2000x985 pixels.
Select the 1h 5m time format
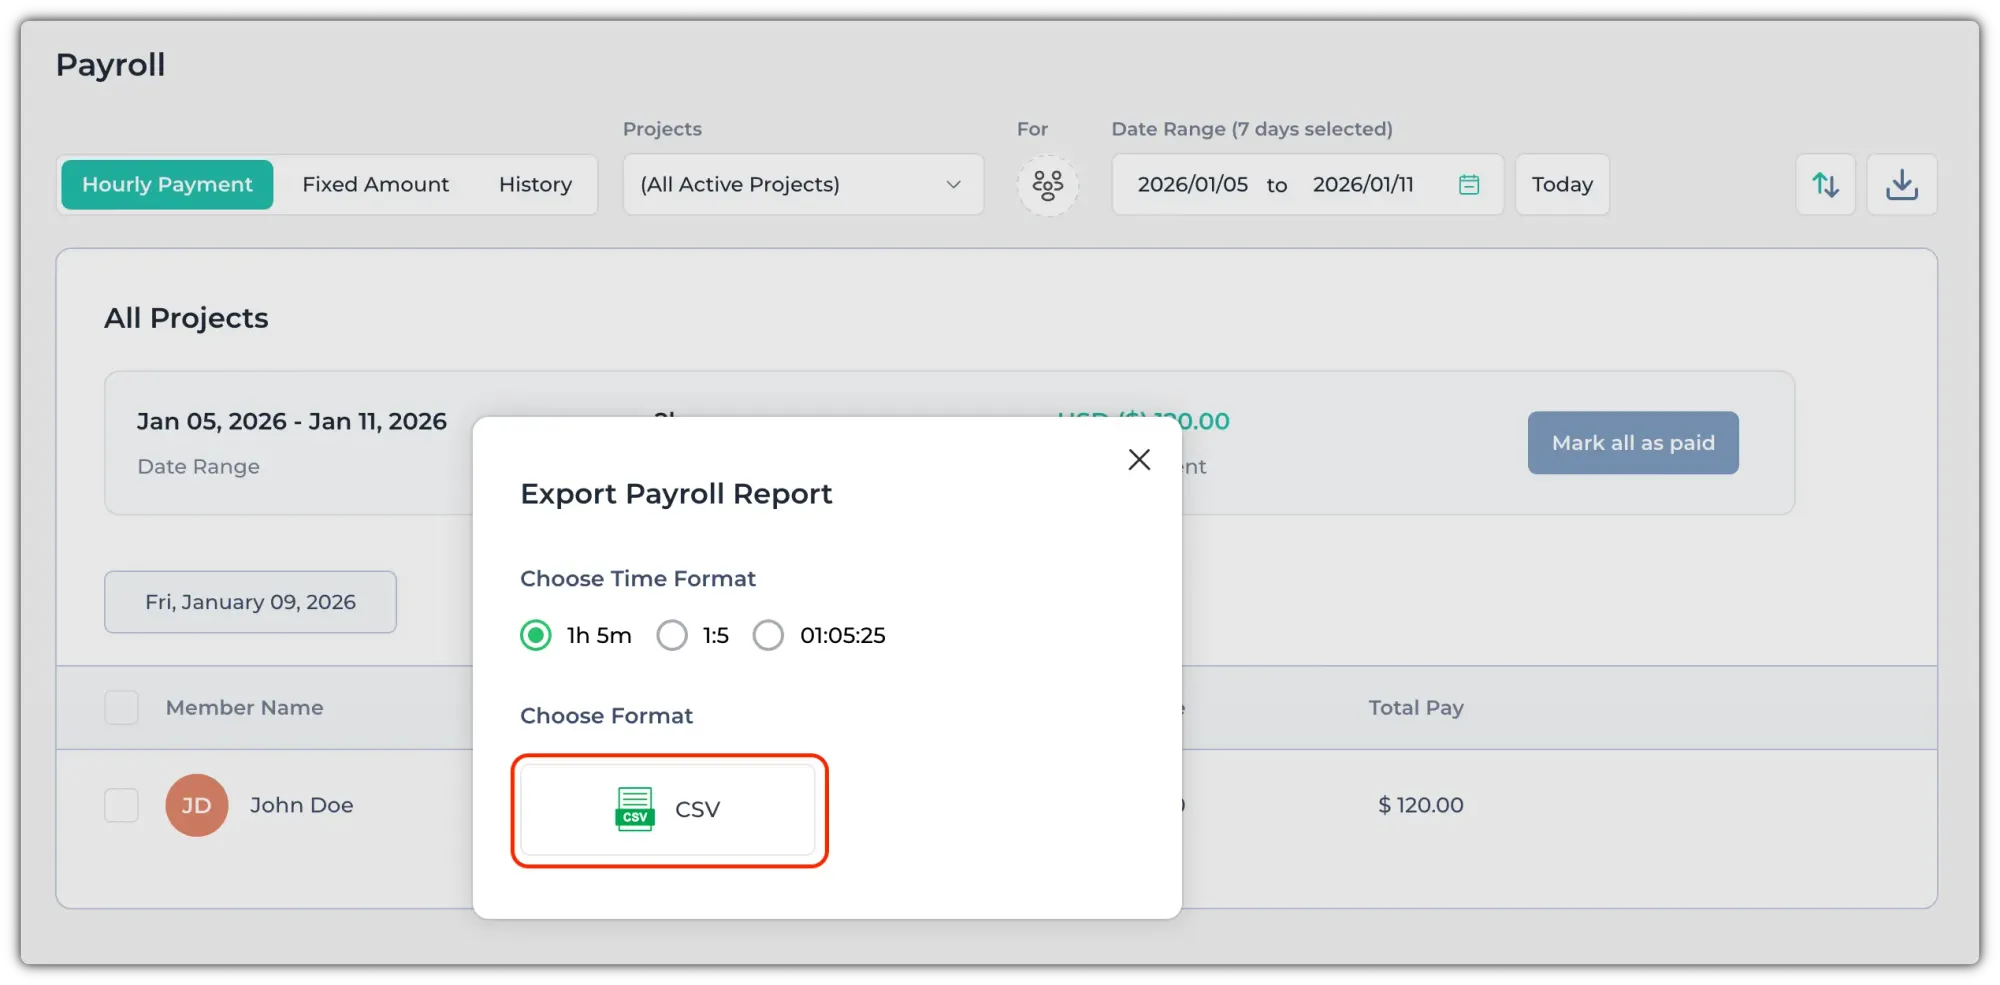536,636
